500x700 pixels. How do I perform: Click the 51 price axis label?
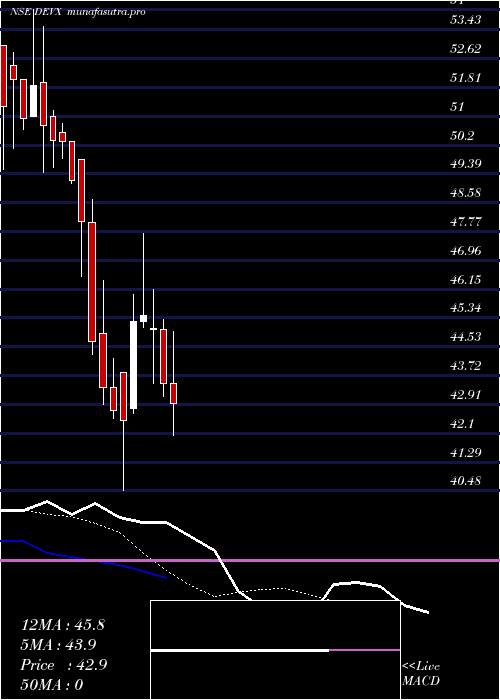[x=458, y=107]
